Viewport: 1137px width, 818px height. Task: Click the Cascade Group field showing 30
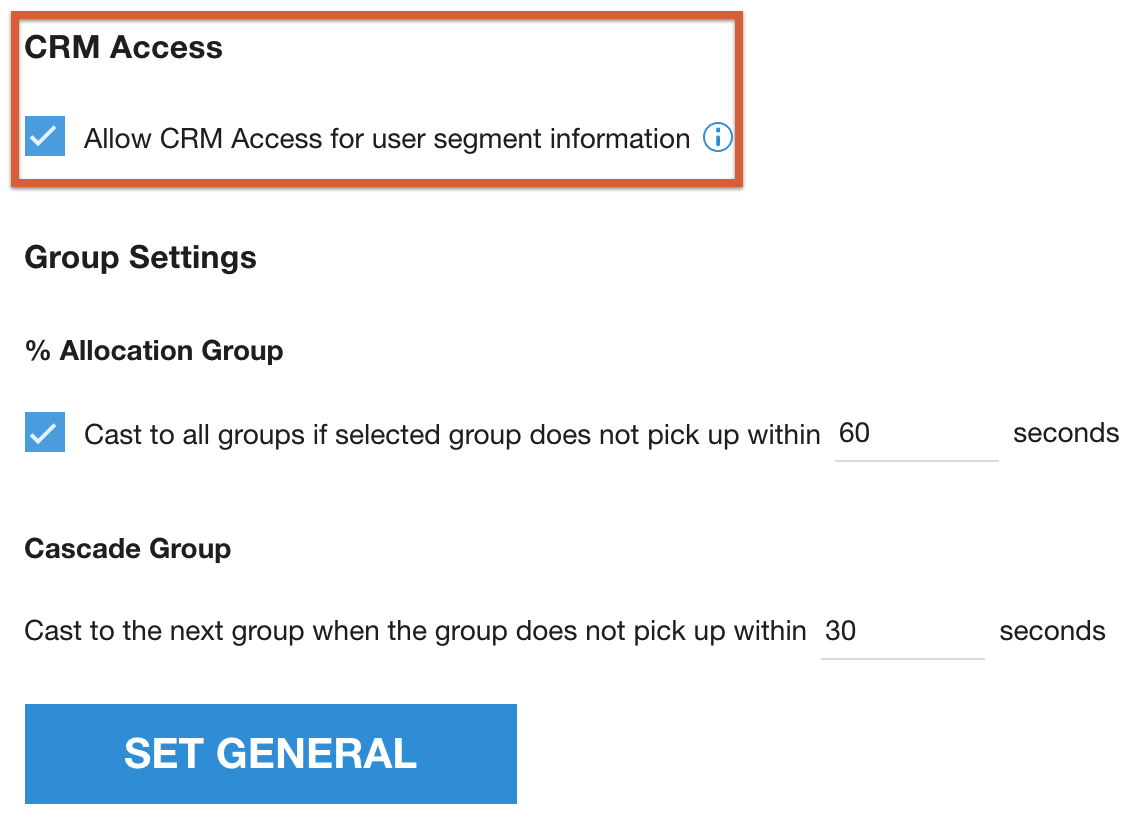tap(901, 632)
